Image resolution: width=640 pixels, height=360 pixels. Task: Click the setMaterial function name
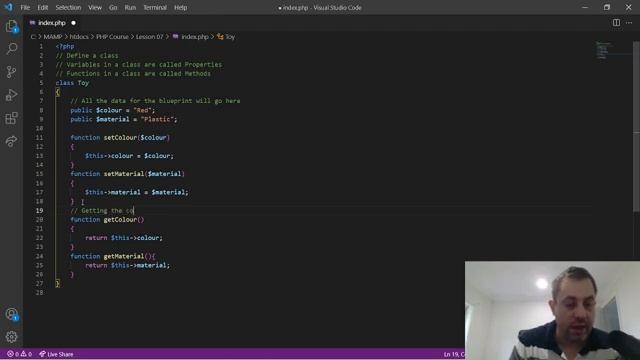pyautogui.click(x=124, y=174)
